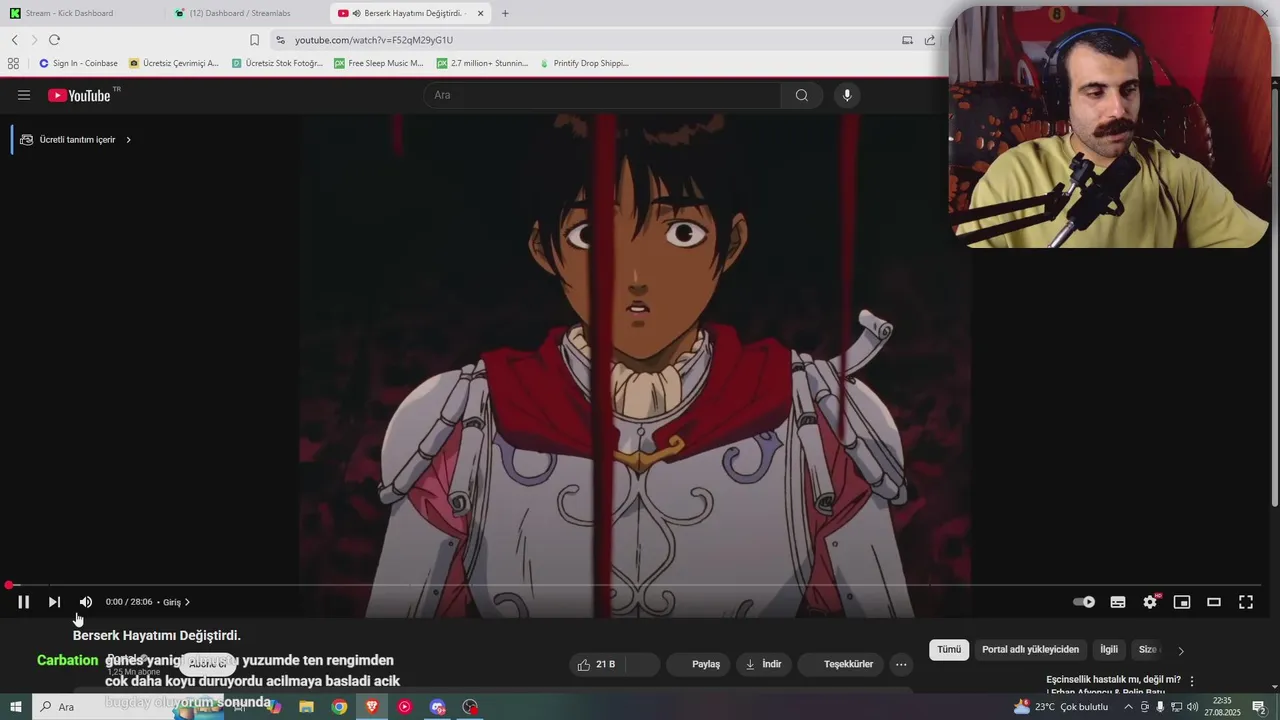Toggle theater mode in the player

1214,602
